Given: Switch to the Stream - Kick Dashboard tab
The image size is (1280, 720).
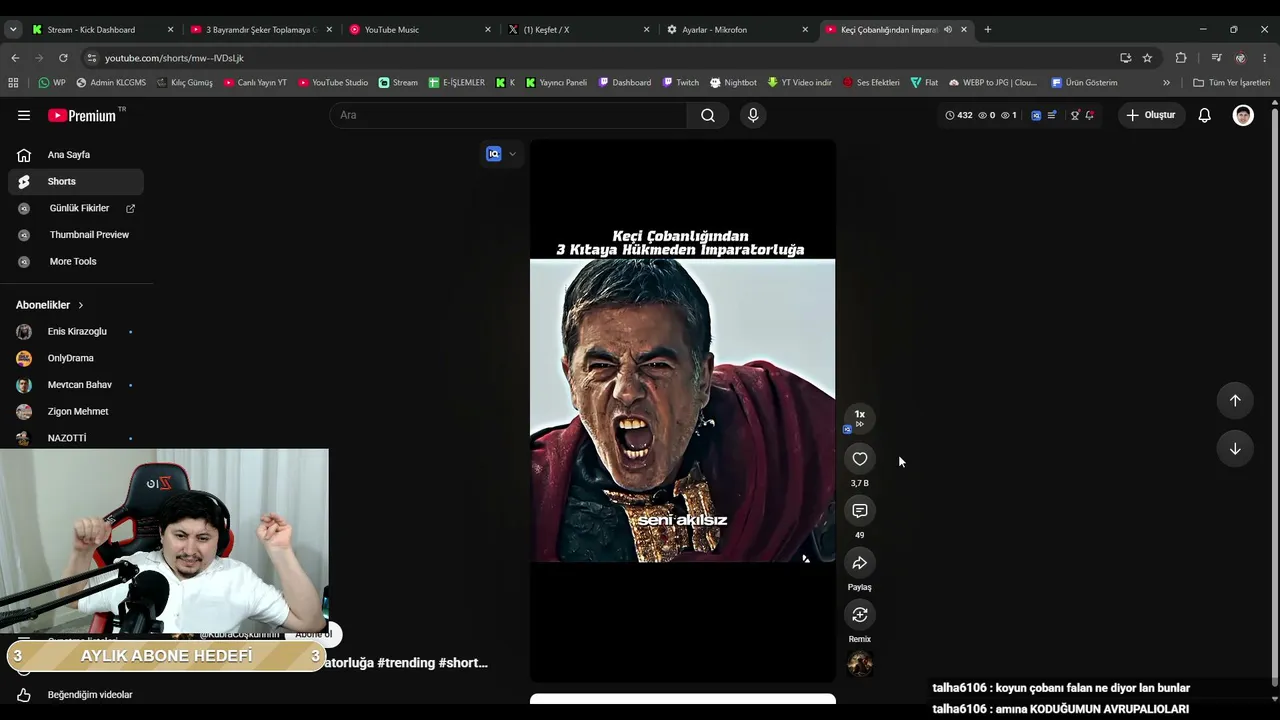Looking at the screenshot, I should pos(103,30).
